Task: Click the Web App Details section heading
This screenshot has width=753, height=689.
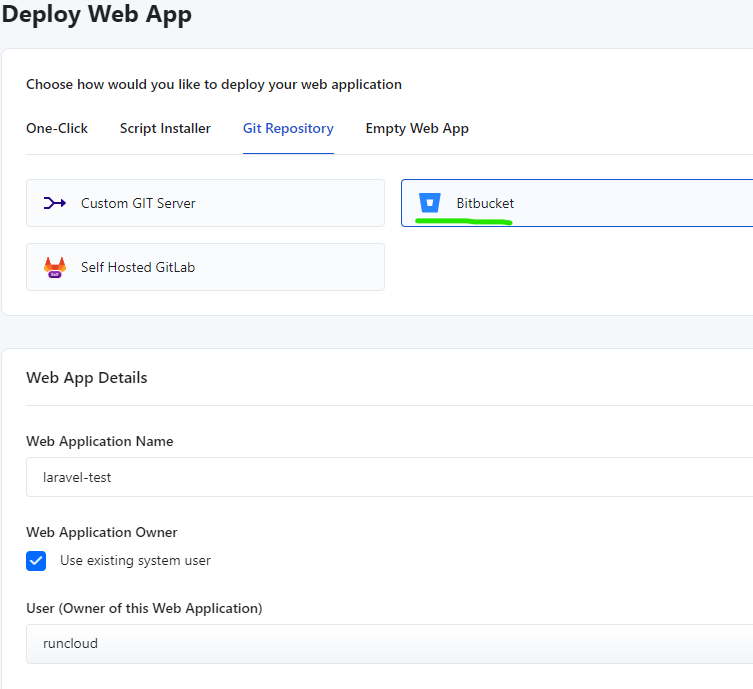Action: click(x=87, y=378)
